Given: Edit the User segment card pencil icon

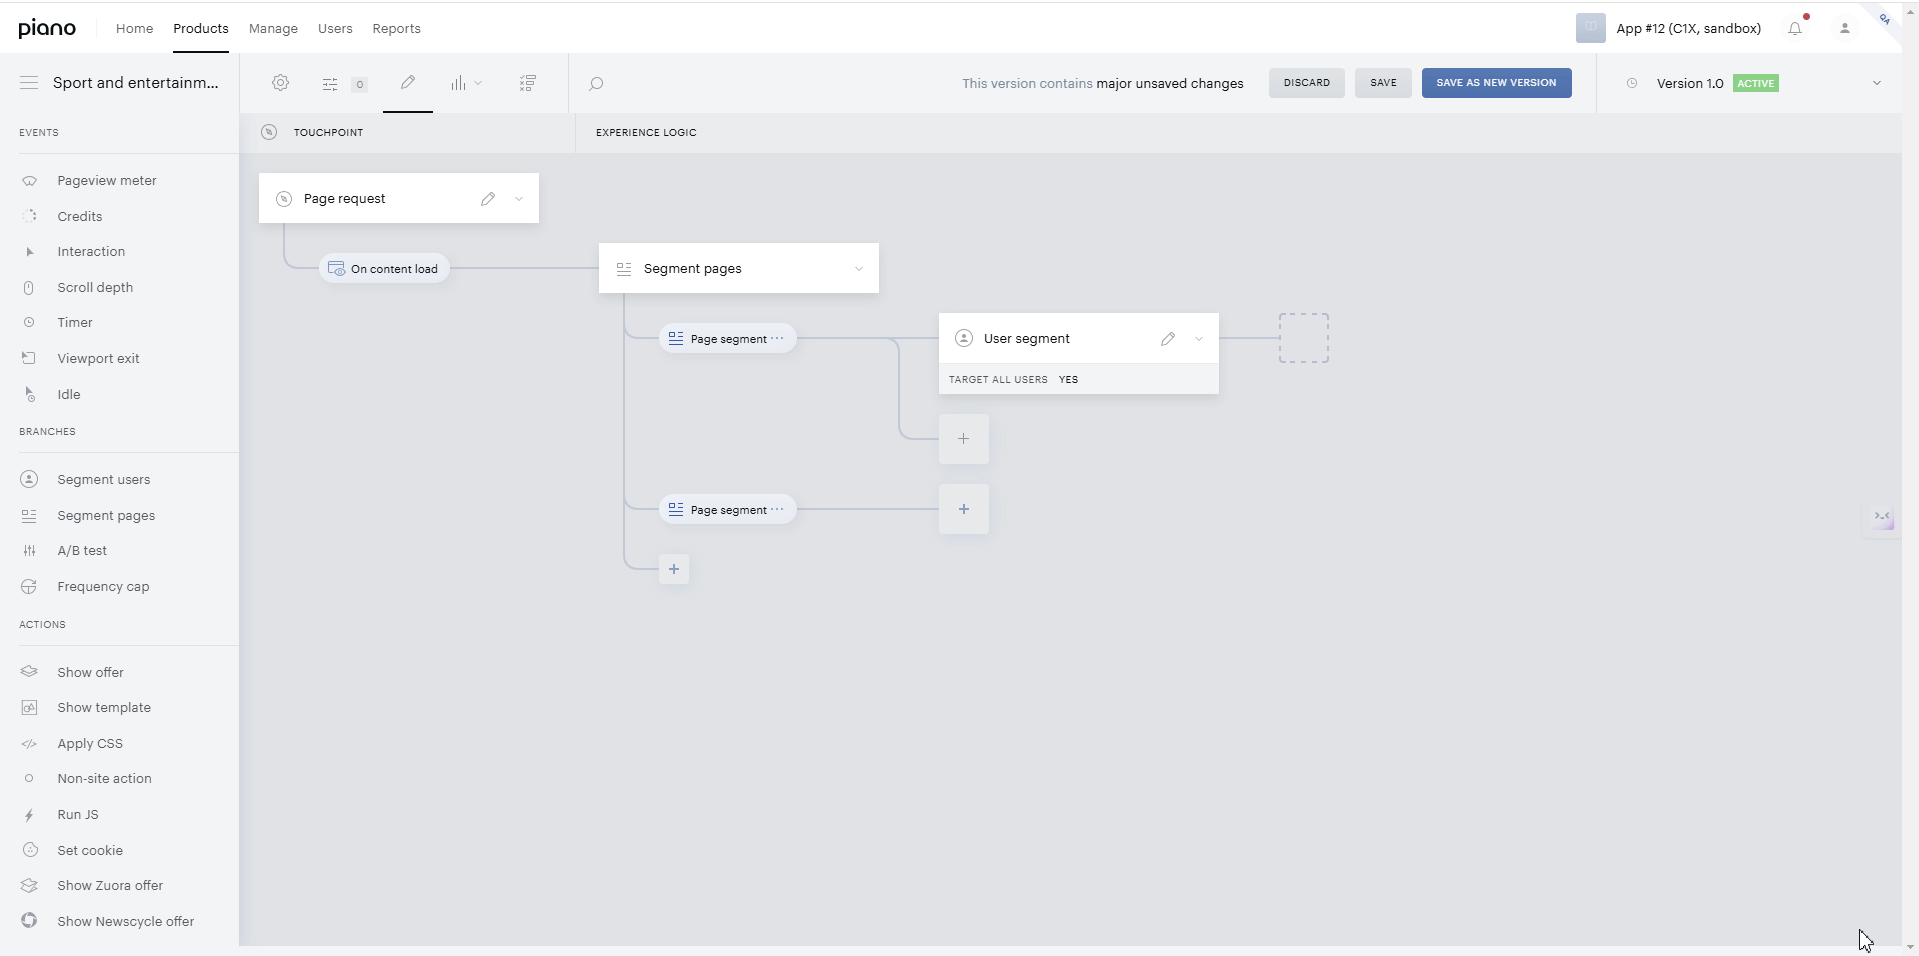Looking at the screenshot, I should point(1168,338).
